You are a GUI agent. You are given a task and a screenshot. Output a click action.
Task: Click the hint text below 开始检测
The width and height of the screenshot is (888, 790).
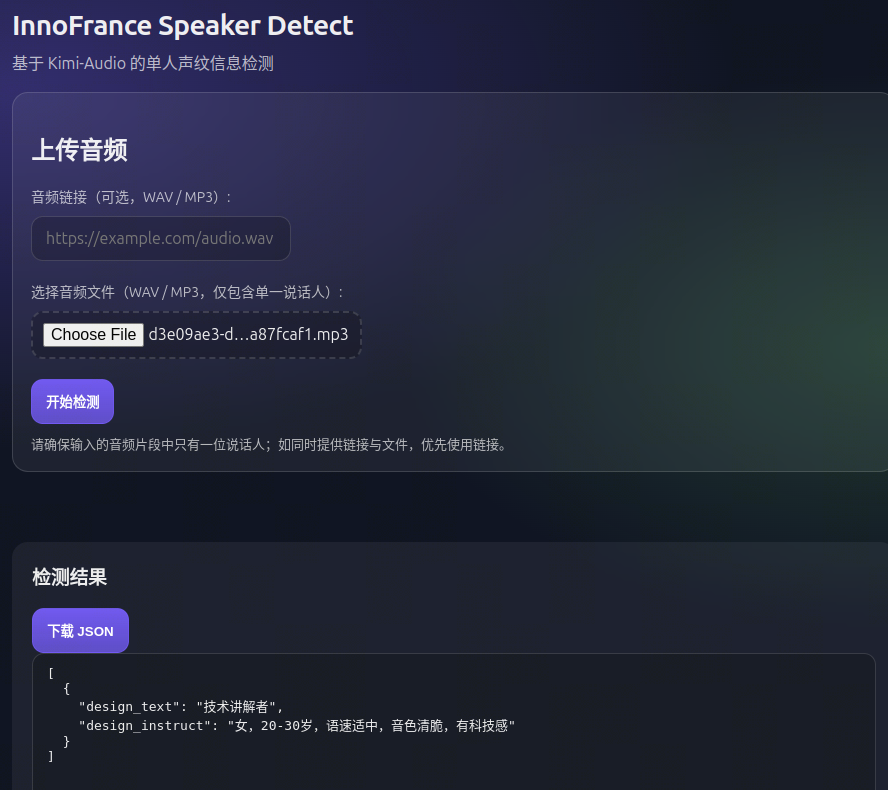pyautogui.click(x=270, y=444)
